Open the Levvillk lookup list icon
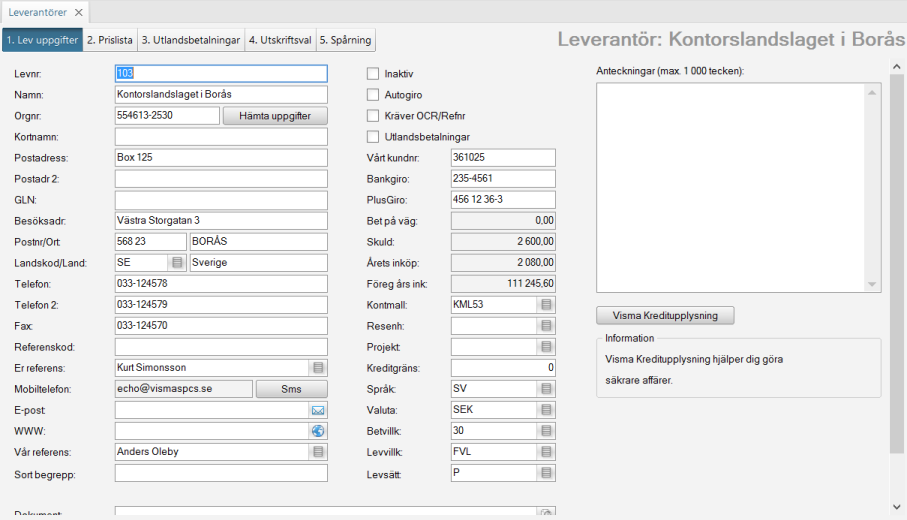Viewport: 907px width, 520px height. click(x=546, y=452)
